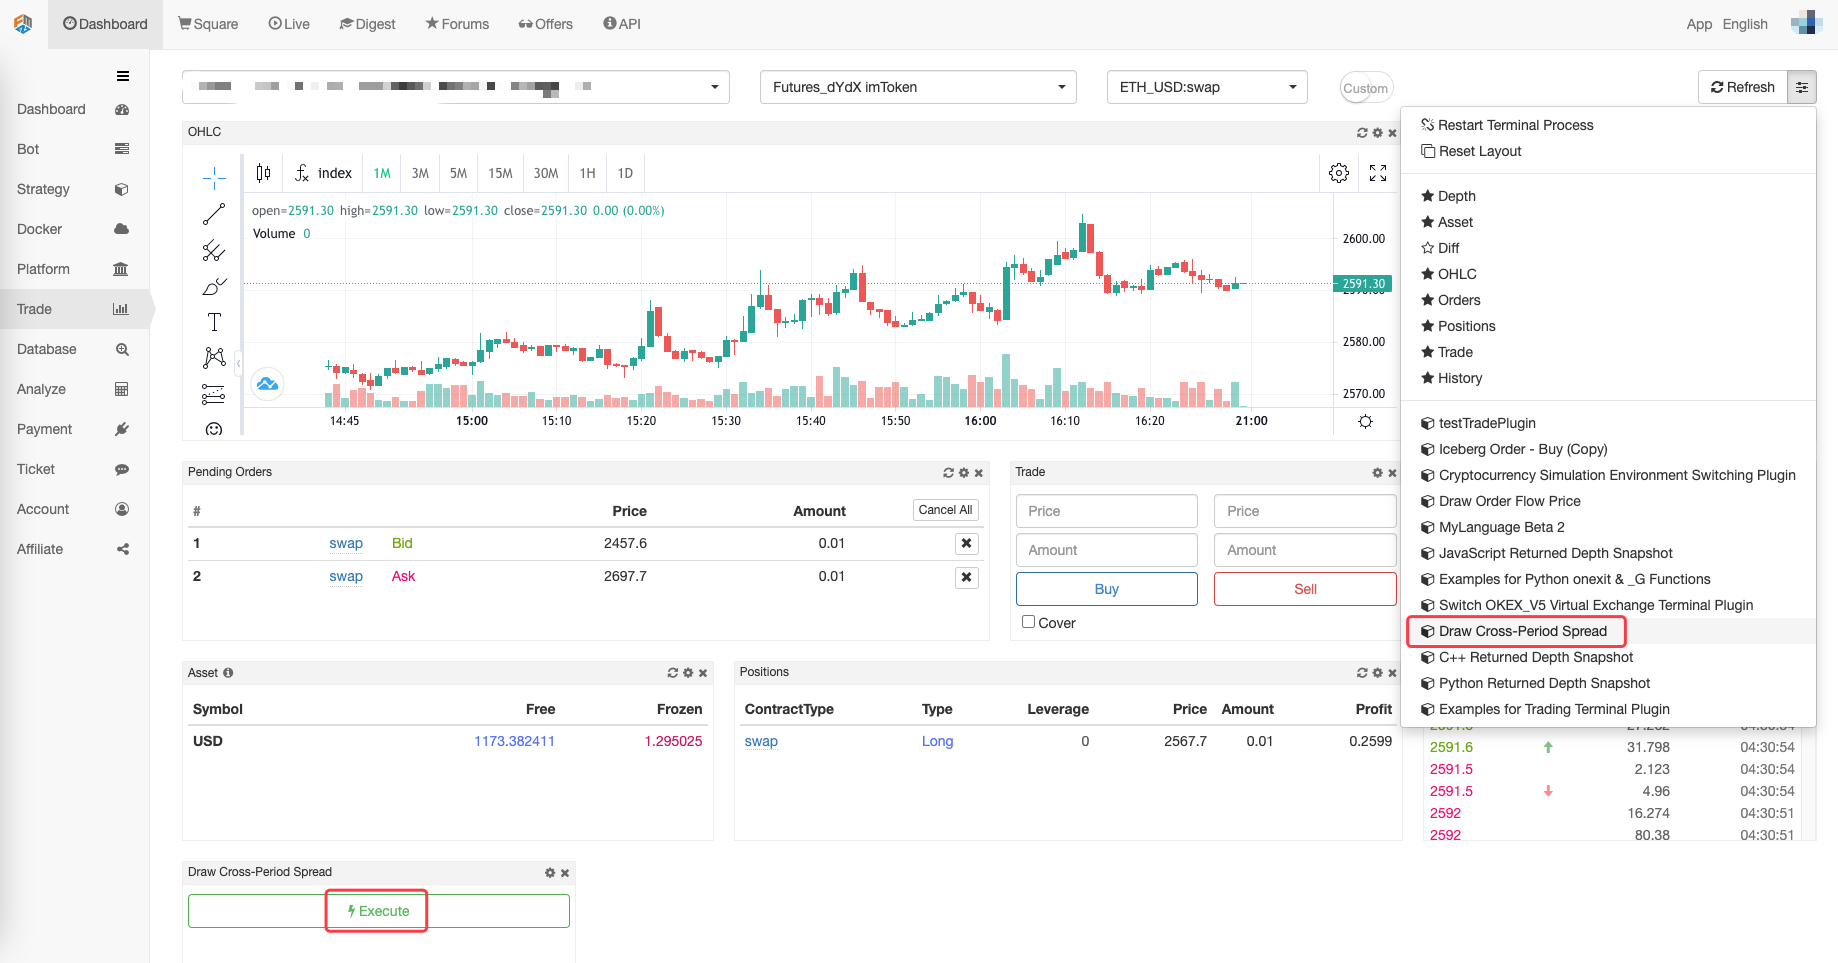The width and height of the screenshot is (1838, 963).
Task: Select the Python Returned Depth Snapshot plugin
Action: pos(1535,683)
